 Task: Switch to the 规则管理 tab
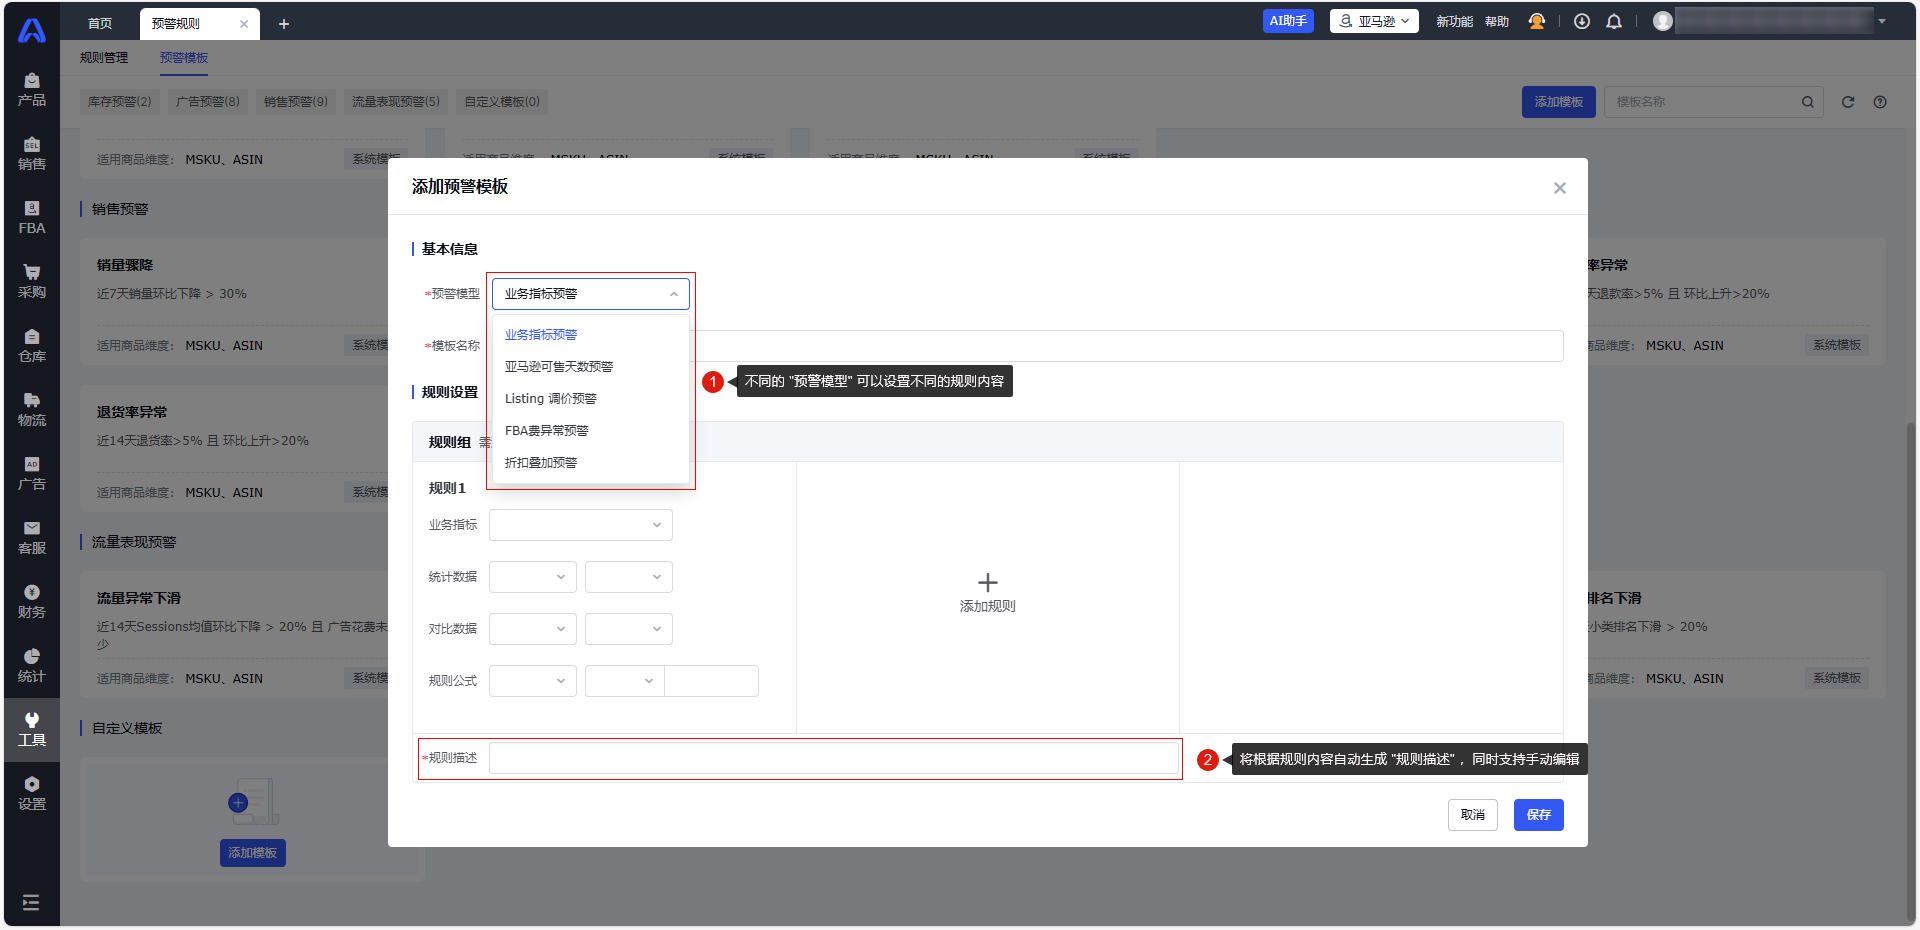pyautogui.click(x=104, y=58)
